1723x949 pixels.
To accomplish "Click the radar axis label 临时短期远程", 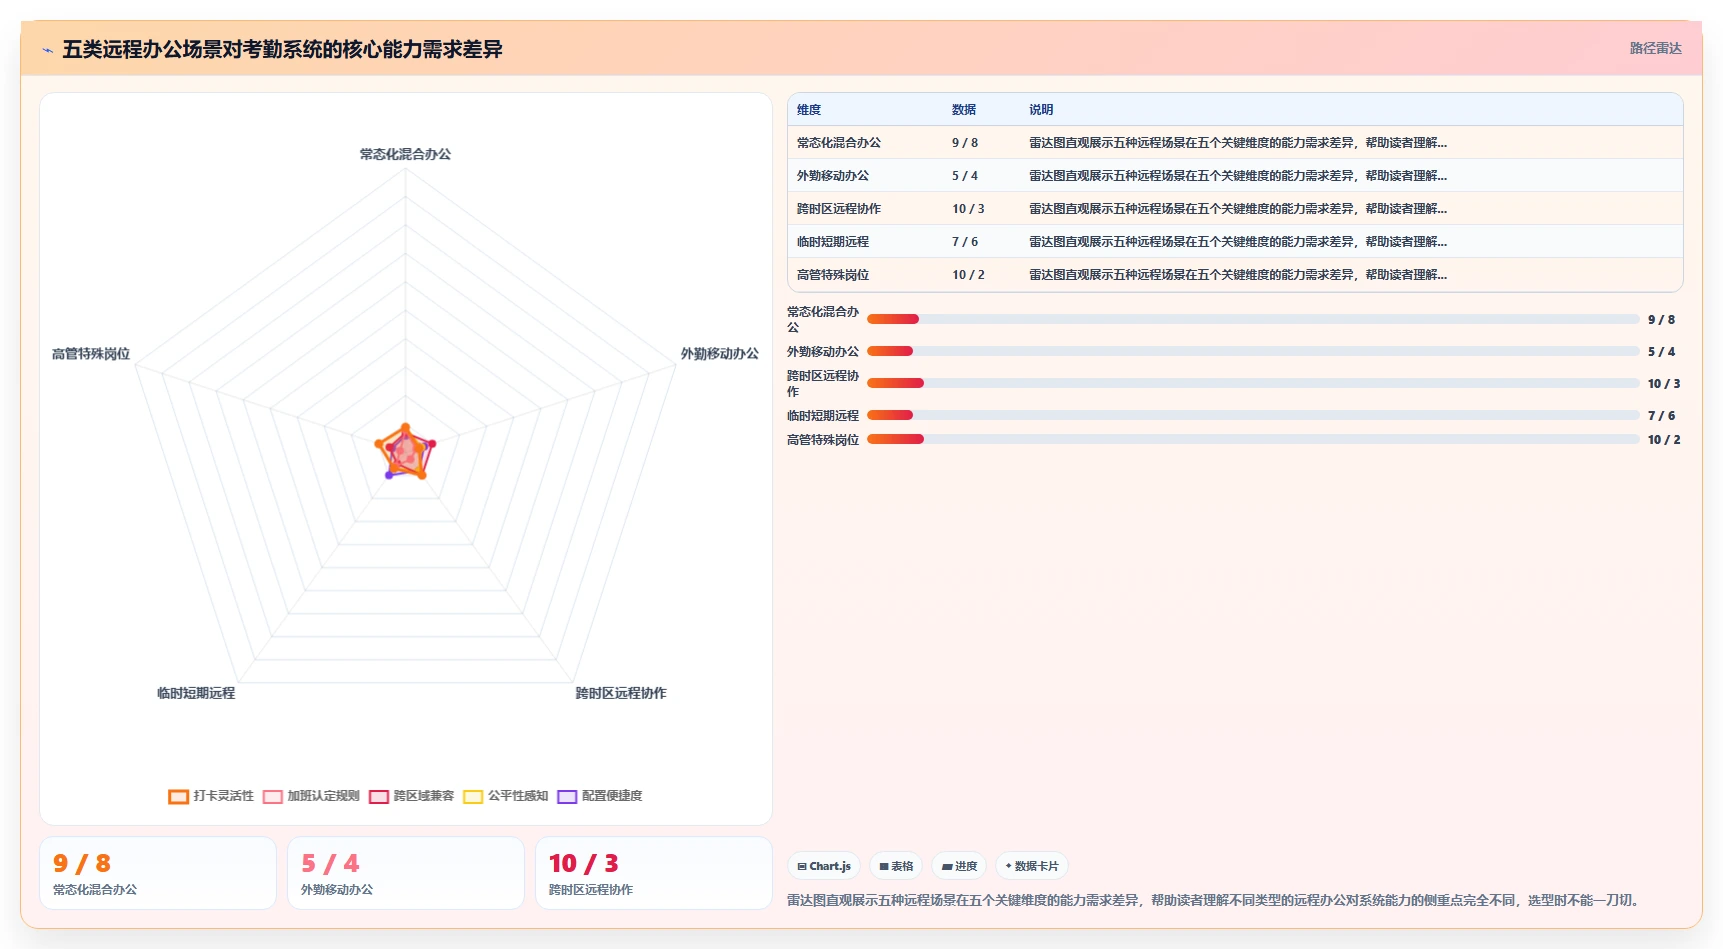I will [196, 693].
